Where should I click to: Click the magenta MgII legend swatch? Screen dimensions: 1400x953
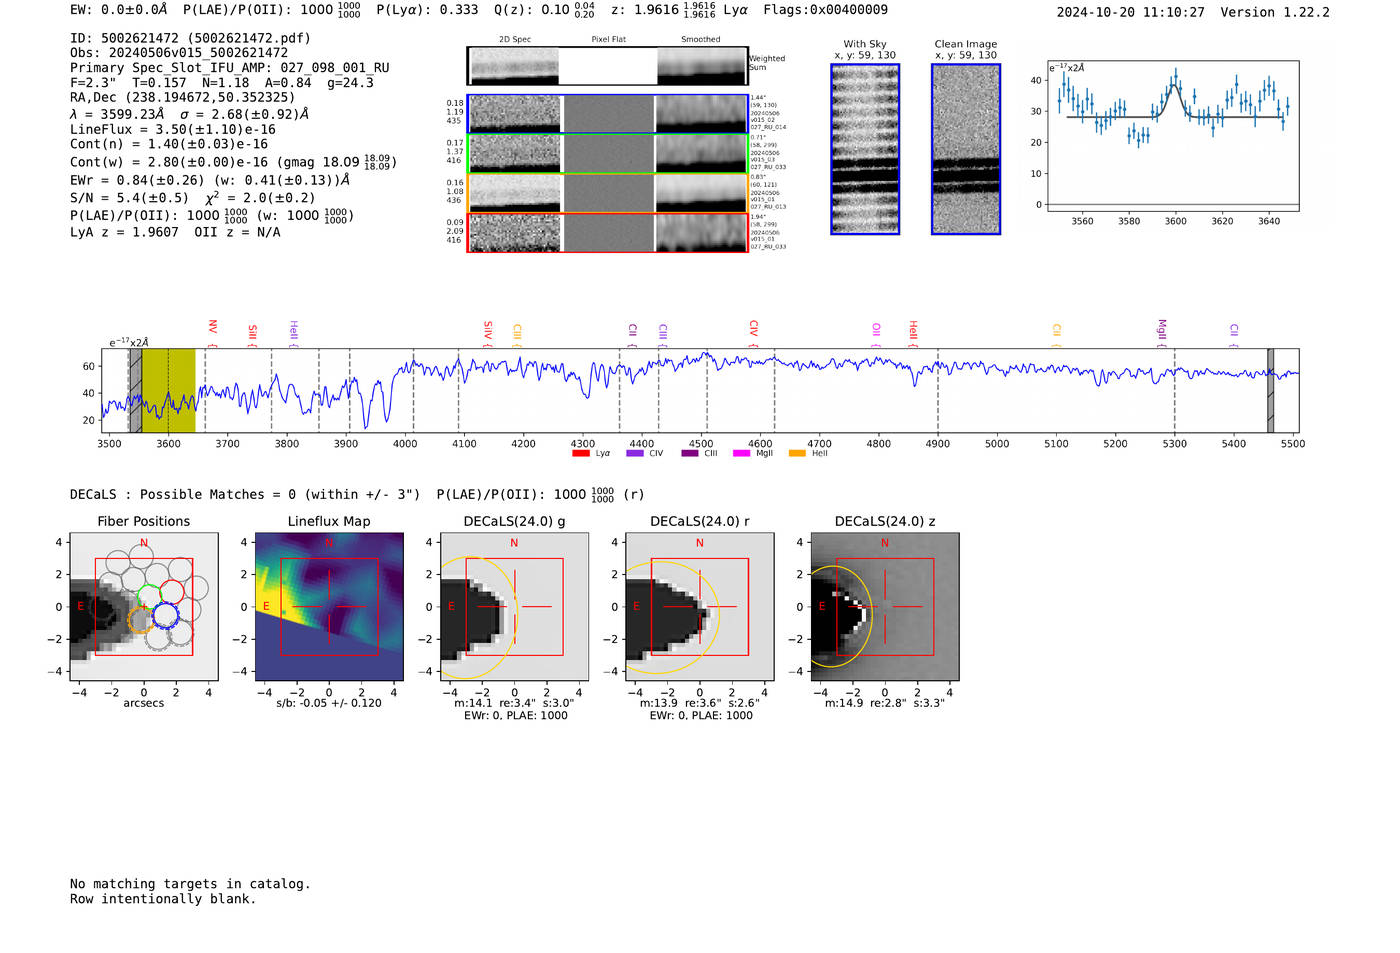click(x=741, y=454)
